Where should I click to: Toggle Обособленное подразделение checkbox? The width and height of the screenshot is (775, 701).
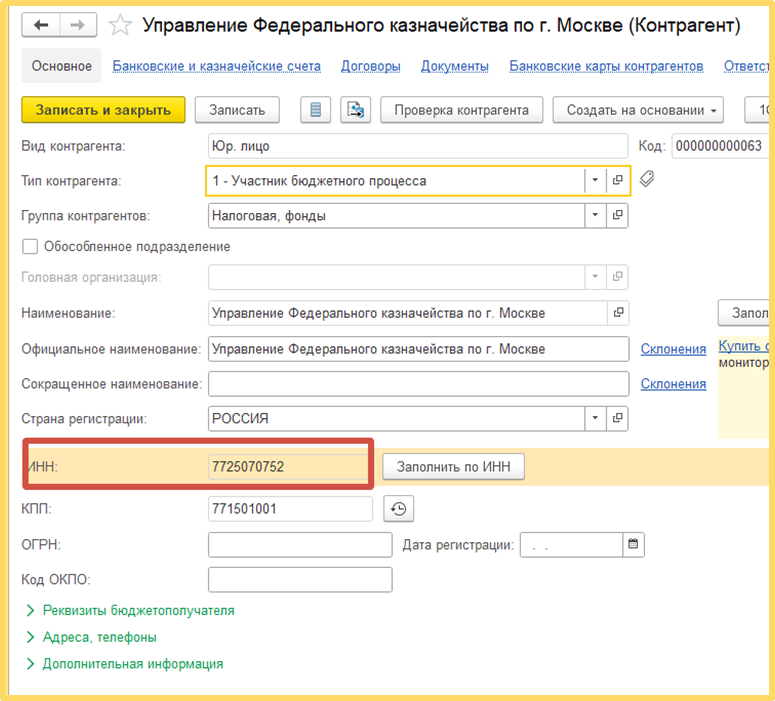click(30, 246)
